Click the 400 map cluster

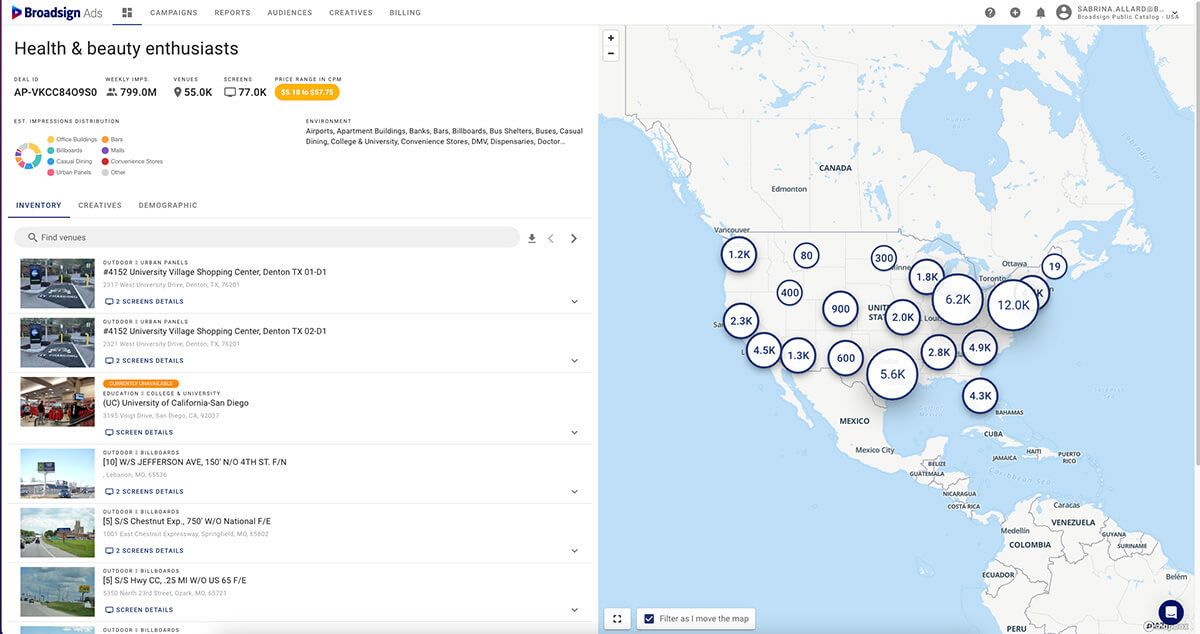(x=790, y=293)
